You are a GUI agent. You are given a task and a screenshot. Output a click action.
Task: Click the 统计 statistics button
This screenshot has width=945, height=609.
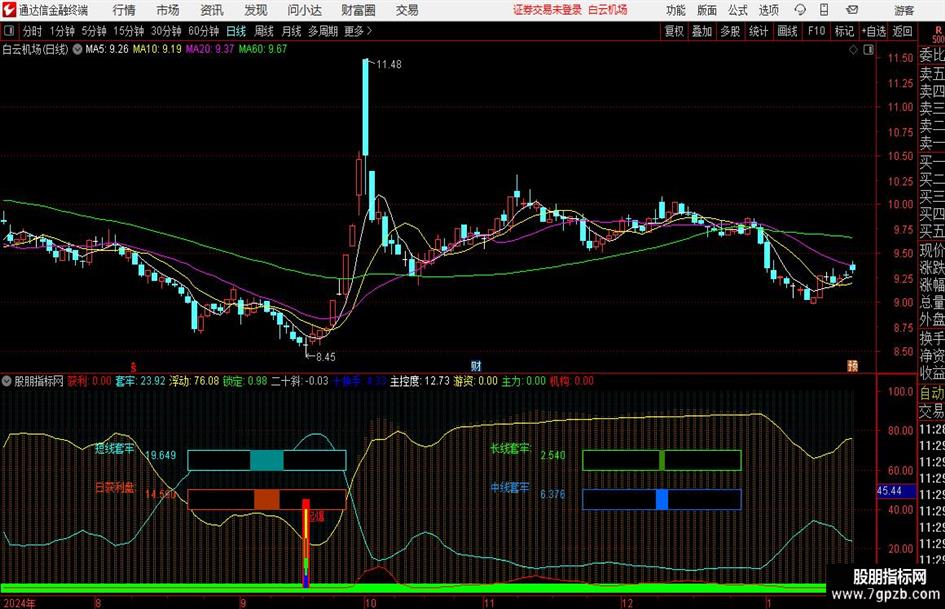(x=758, y=31)
